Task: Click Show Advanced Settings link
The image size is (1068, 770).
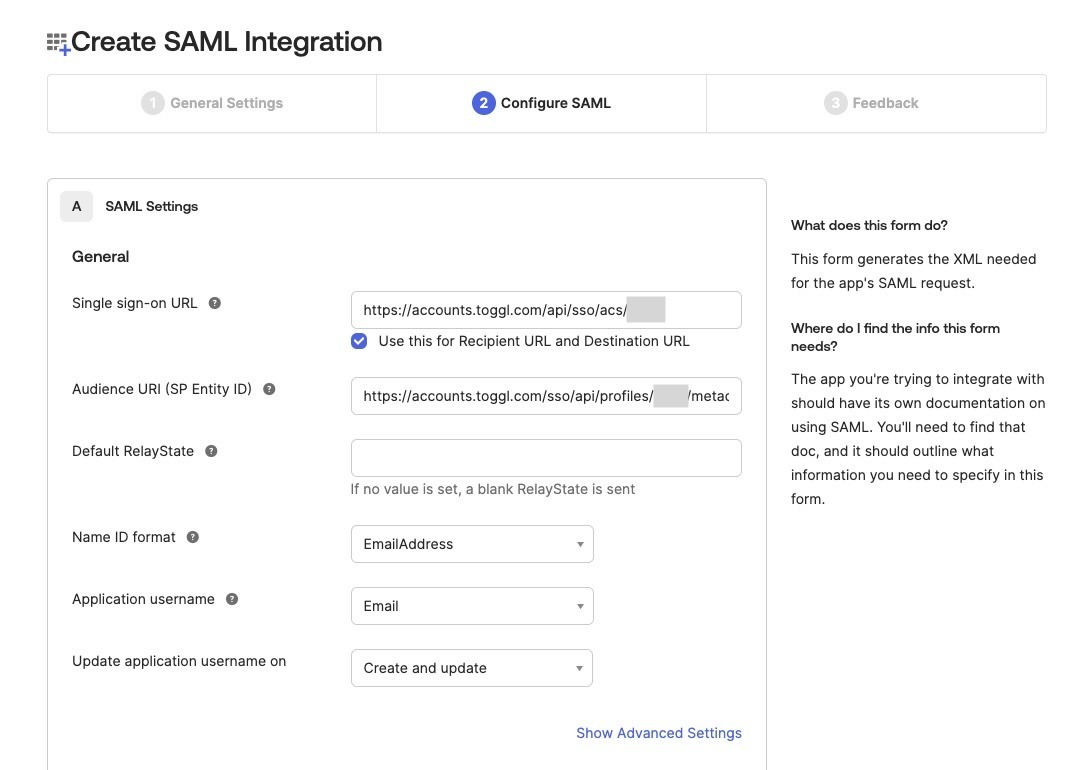Action: (x=658, y=733)
